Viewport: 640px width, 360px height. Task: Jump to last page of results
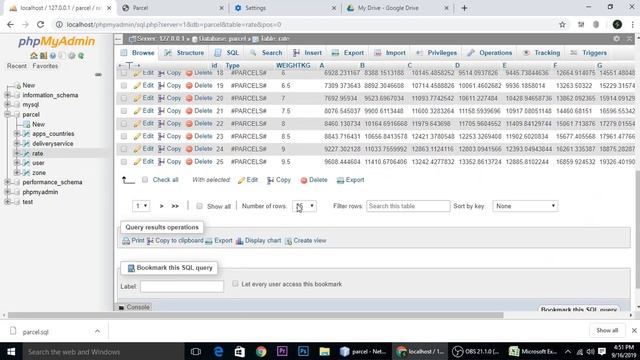pyautogui.click(x=175, y=206)
